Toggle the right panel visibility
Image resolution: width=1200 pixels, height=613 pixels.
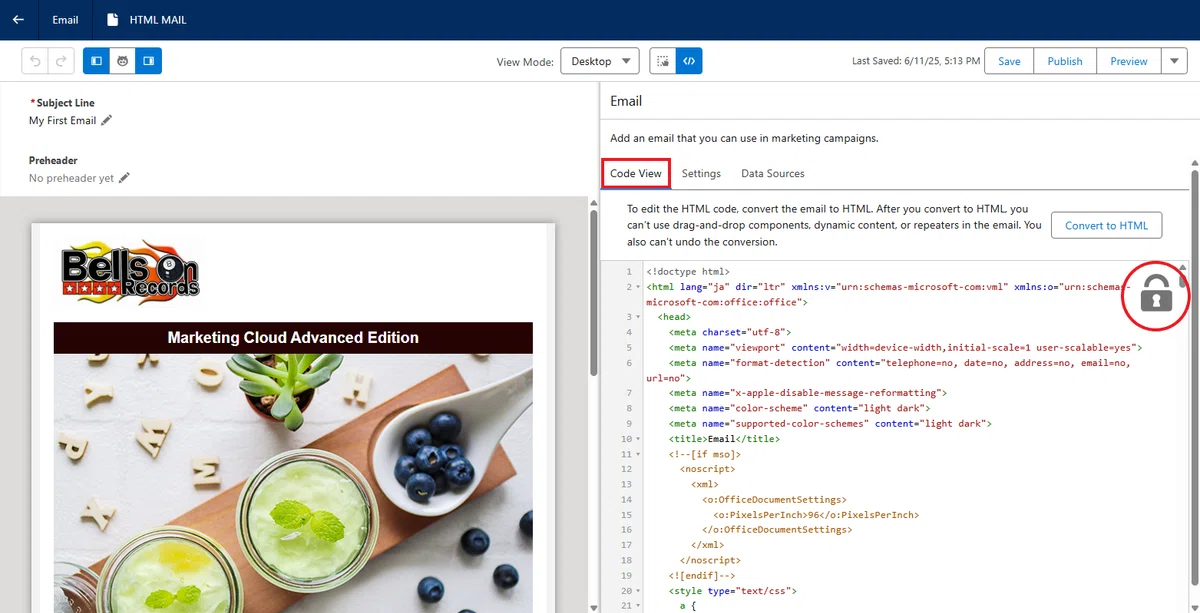[148, 61]
